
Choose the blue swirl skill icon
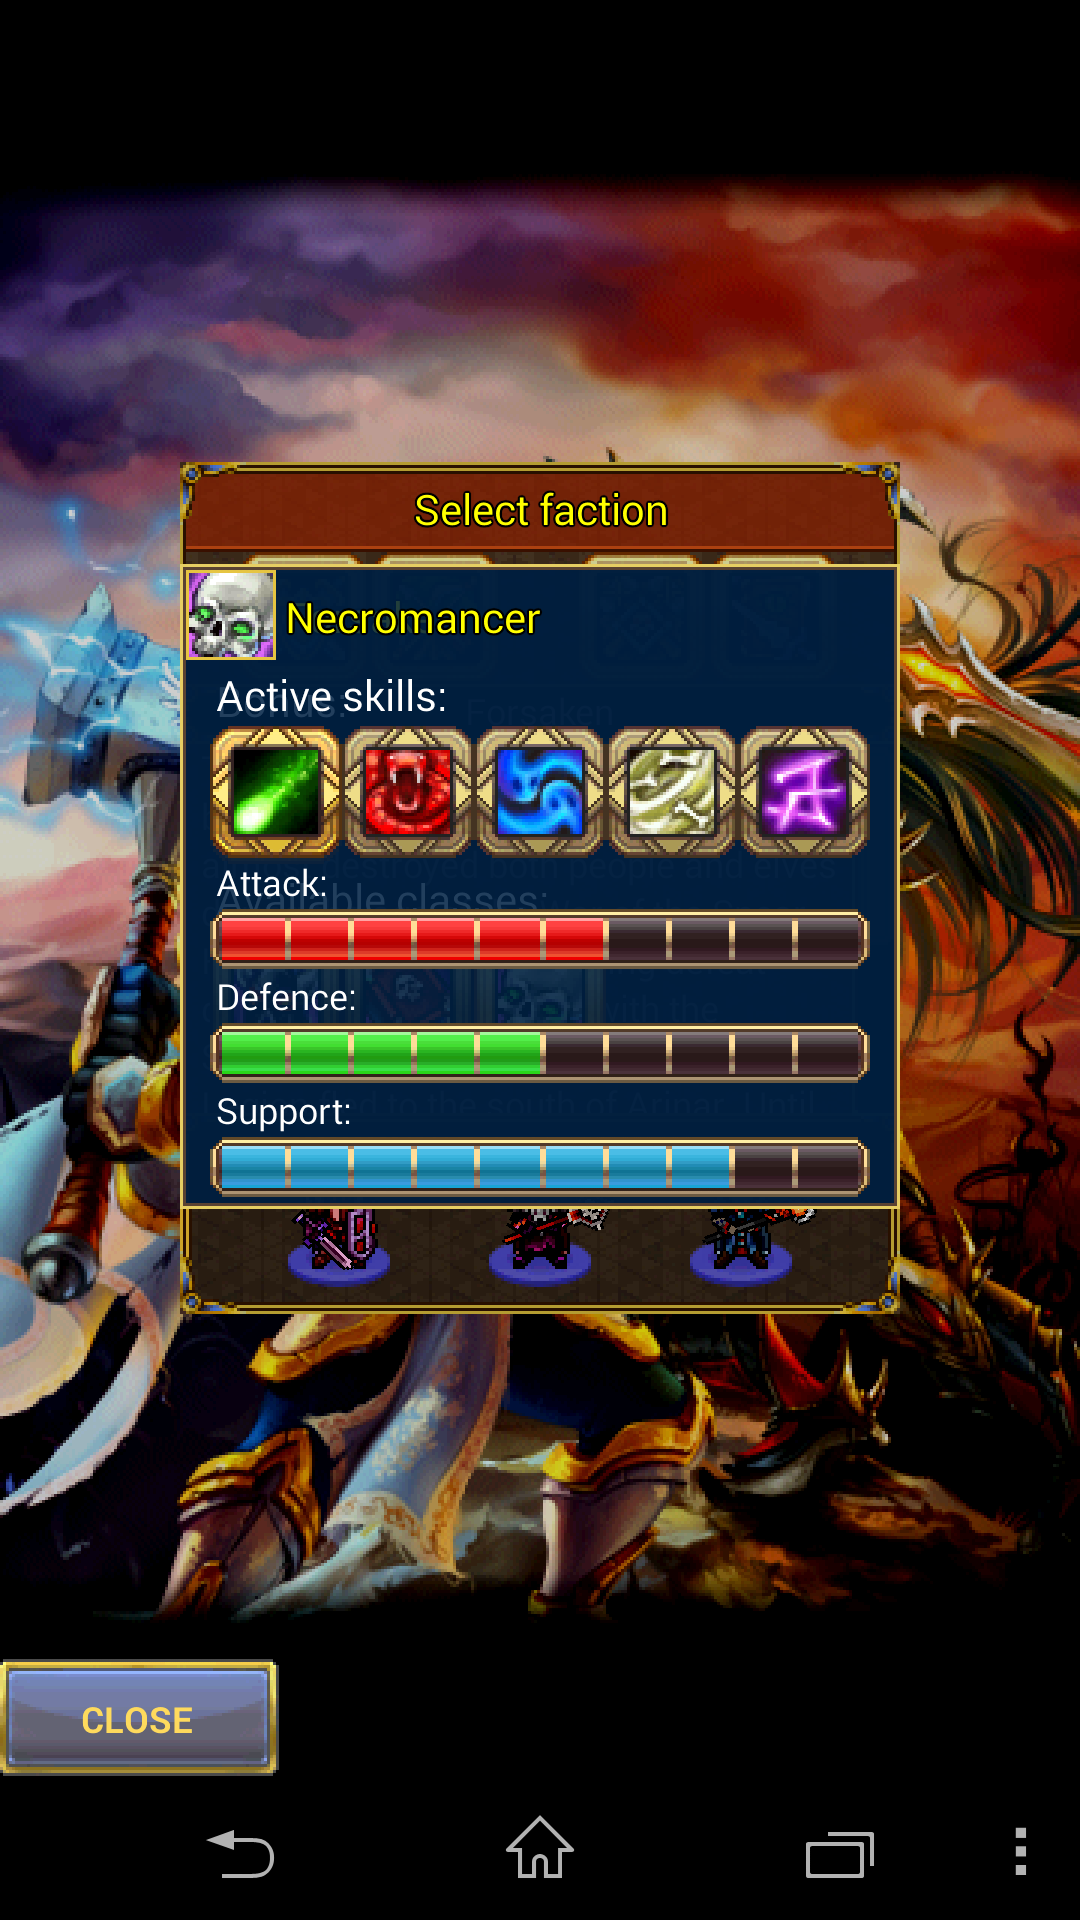pyautogui.click(x=539, y=792)
